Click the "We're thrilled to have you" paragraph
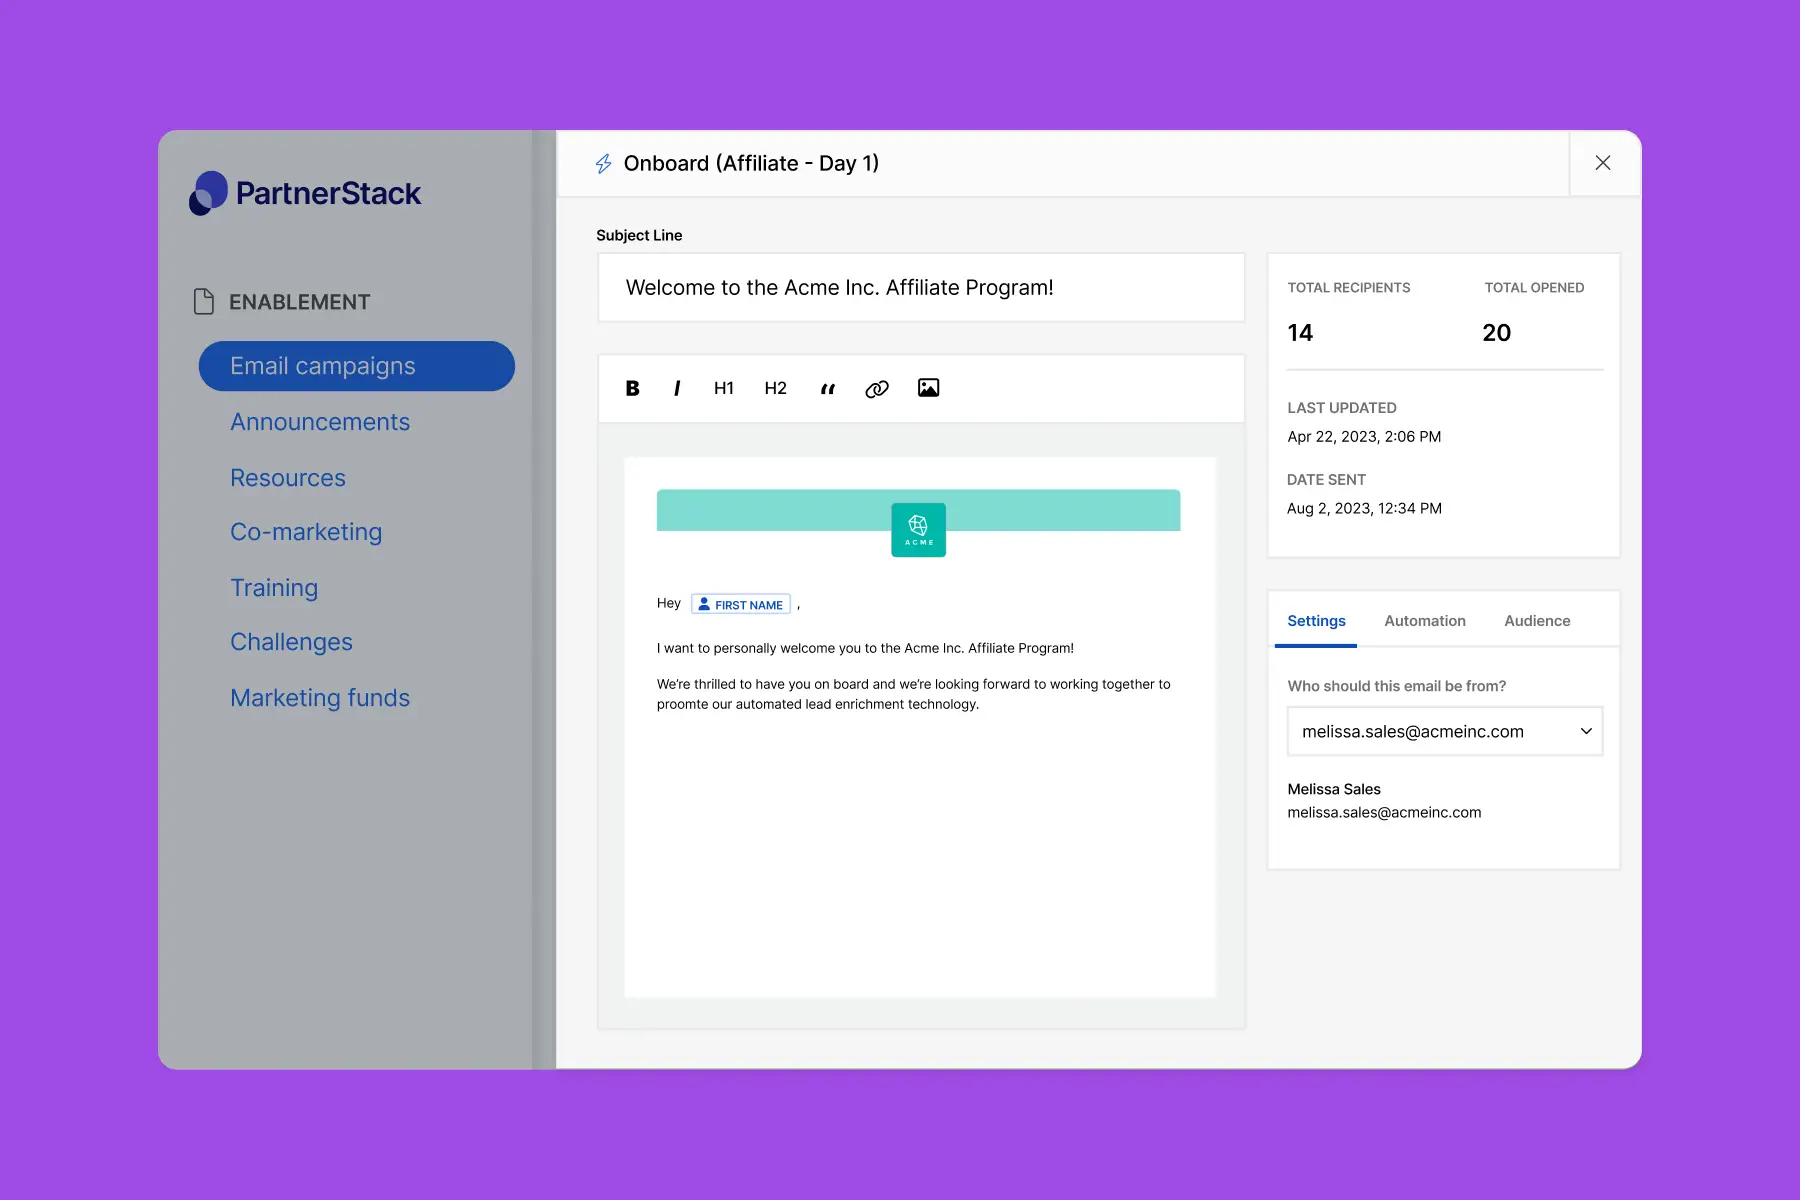 click(x=913, y=694)
